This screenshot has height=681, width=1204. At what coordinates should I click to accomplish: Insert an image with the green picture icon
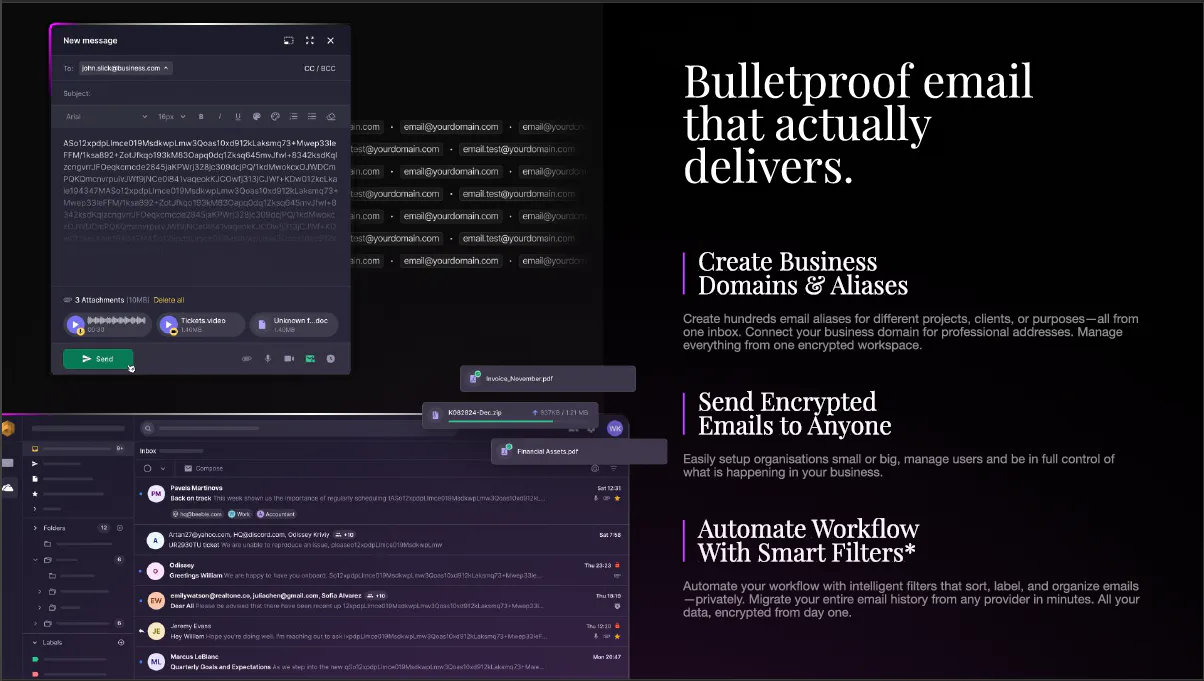point(310,358)
